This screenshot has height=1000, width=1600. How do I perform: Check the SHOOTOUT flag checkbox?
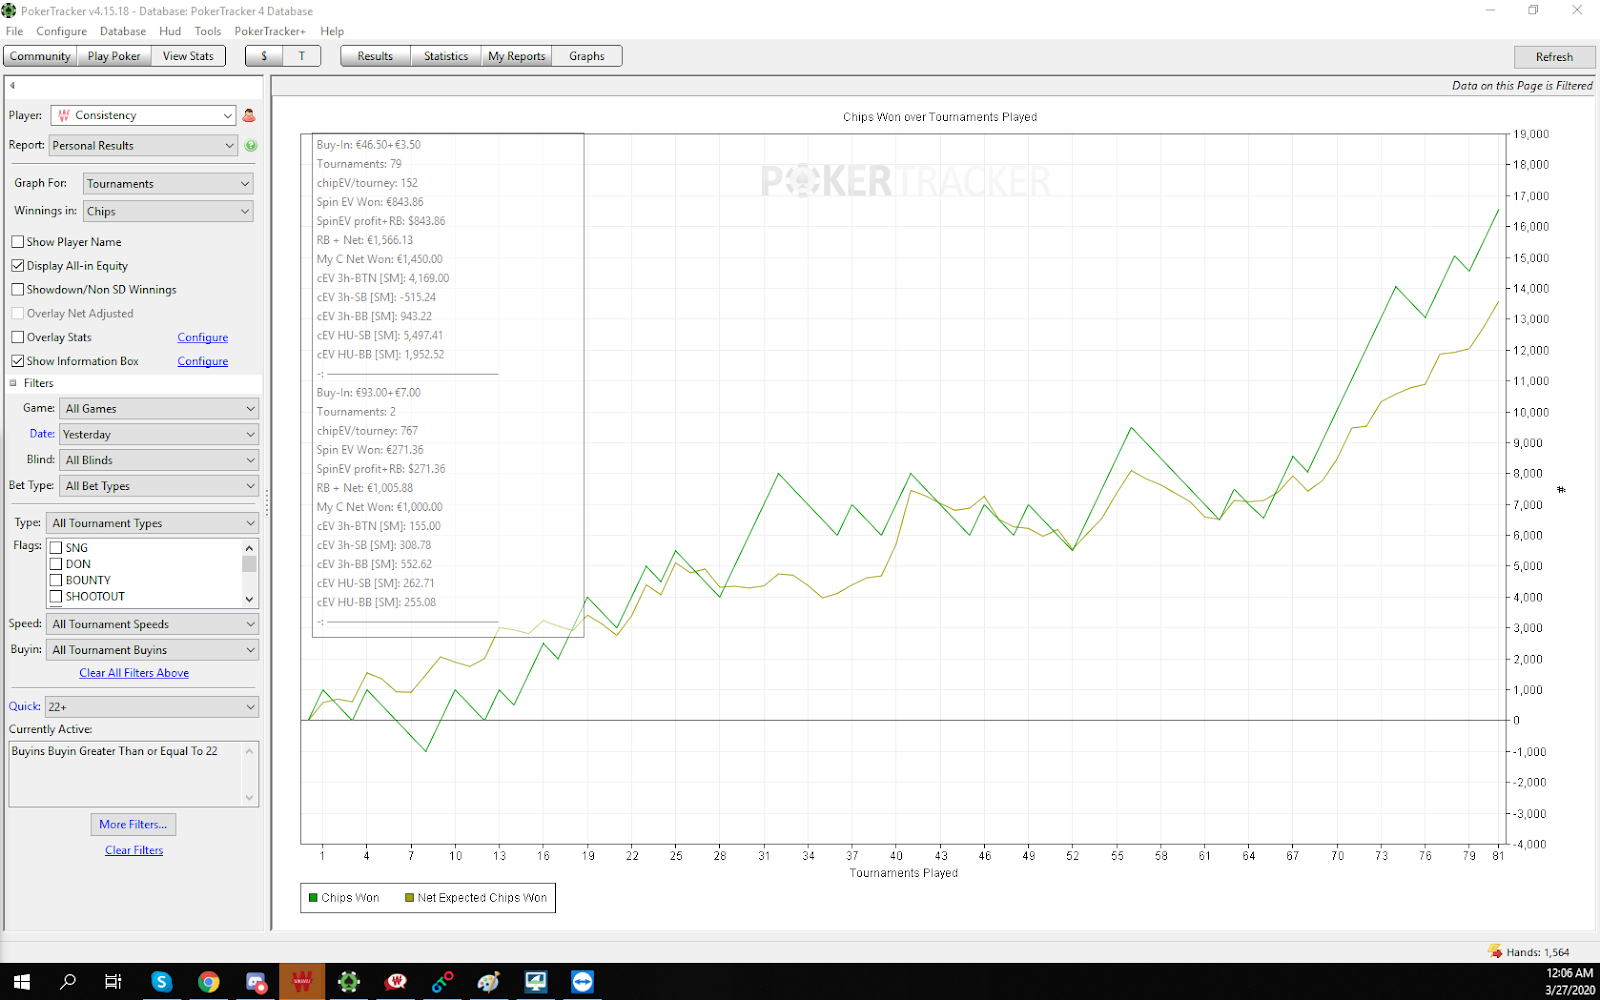[56, 596]
